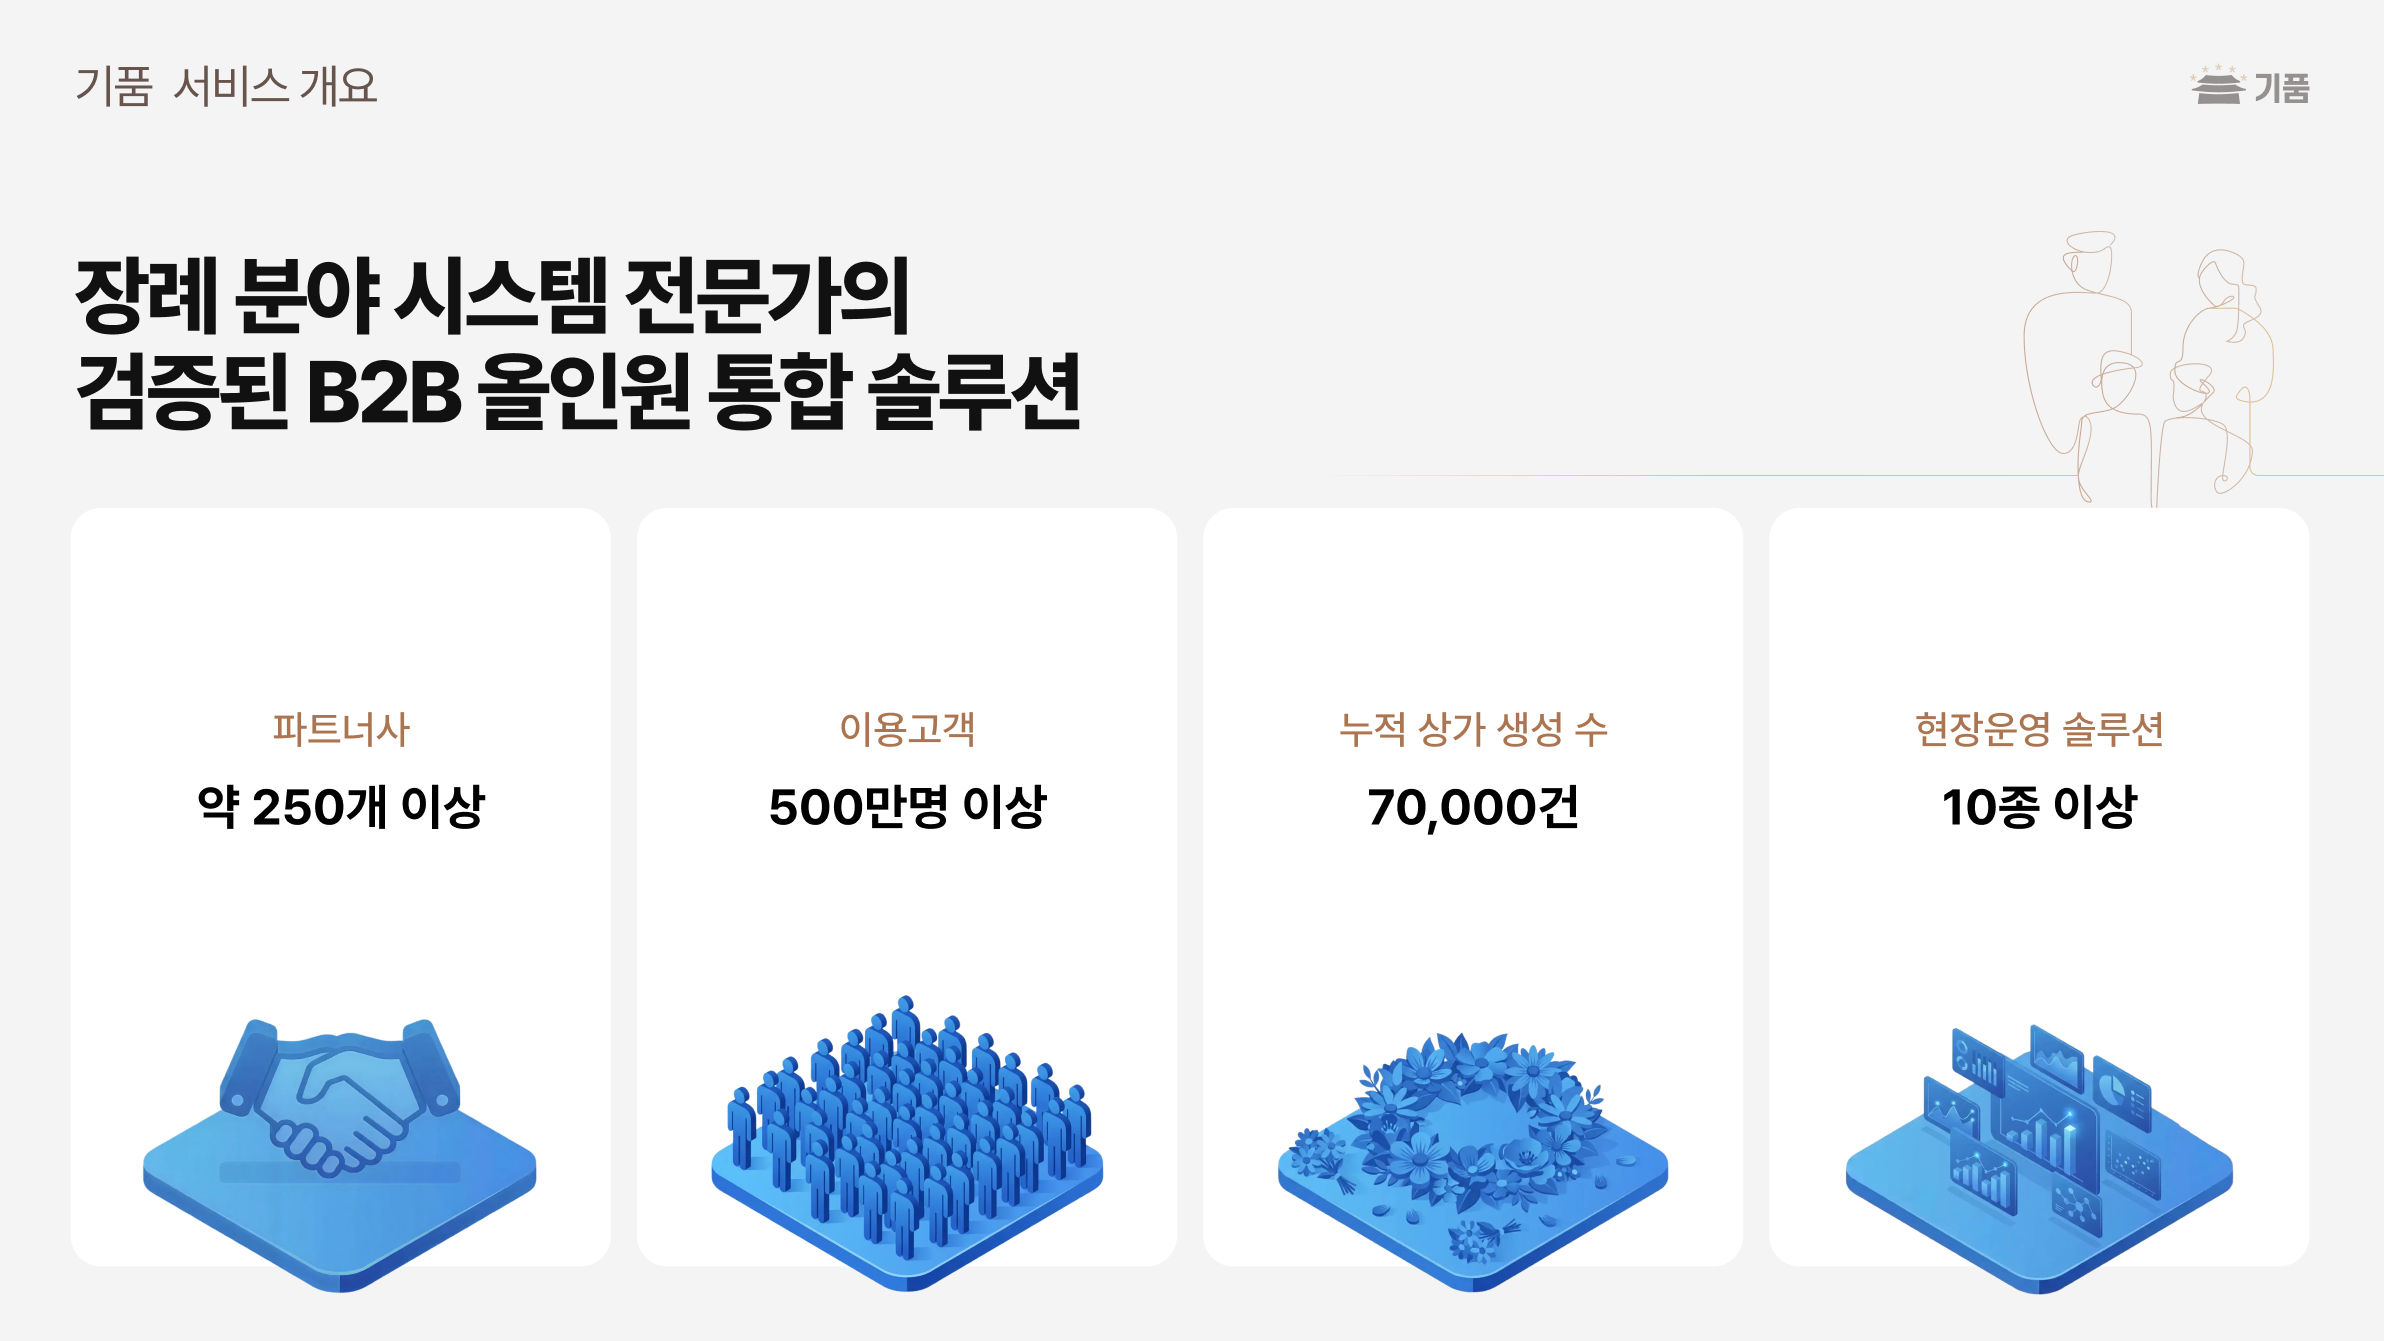Select the '파트너사' card label
The height and width of the screenshot is (1341, 2384).
tap(341, 729)
